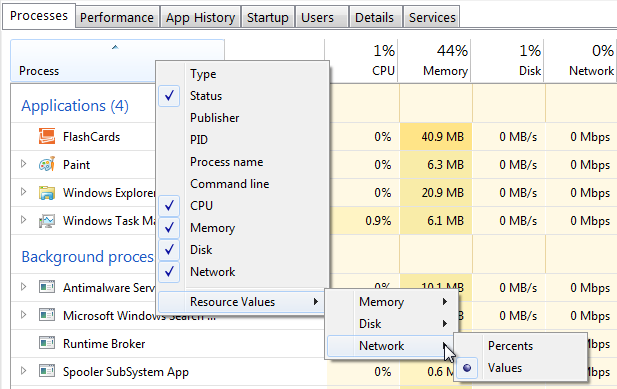Uncheck the CPU column option
This screenshot has height=389, width=617.
click(169, 206)
